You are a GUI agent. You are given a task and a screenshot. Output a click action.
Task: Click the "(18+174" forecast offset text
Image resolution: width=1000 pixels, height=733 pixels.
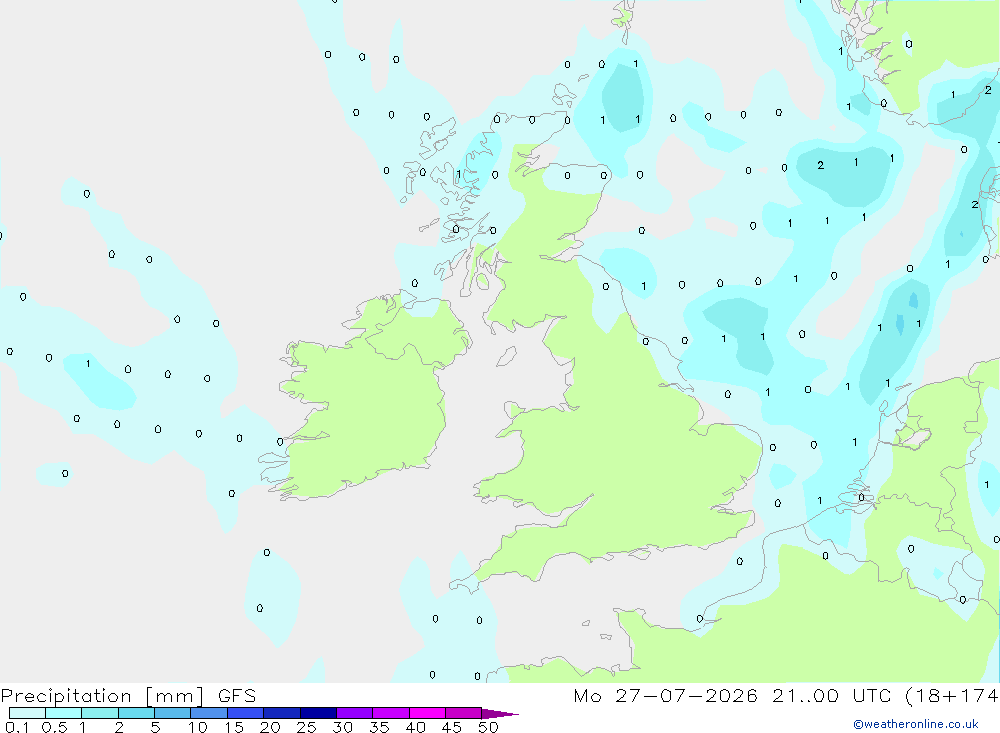[953, 695]
